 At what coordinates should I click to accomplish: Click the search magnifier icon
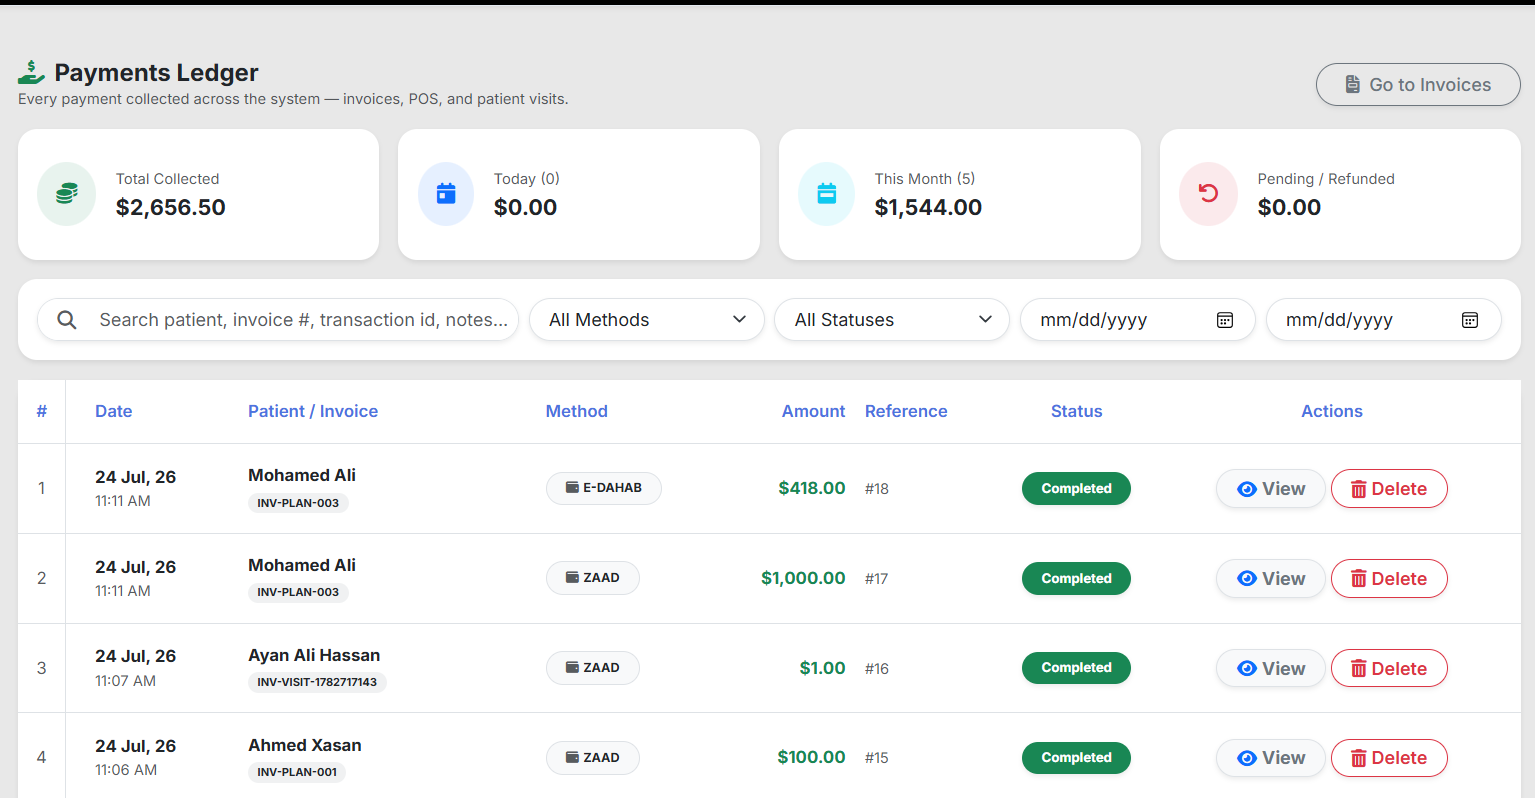(67, 320)
